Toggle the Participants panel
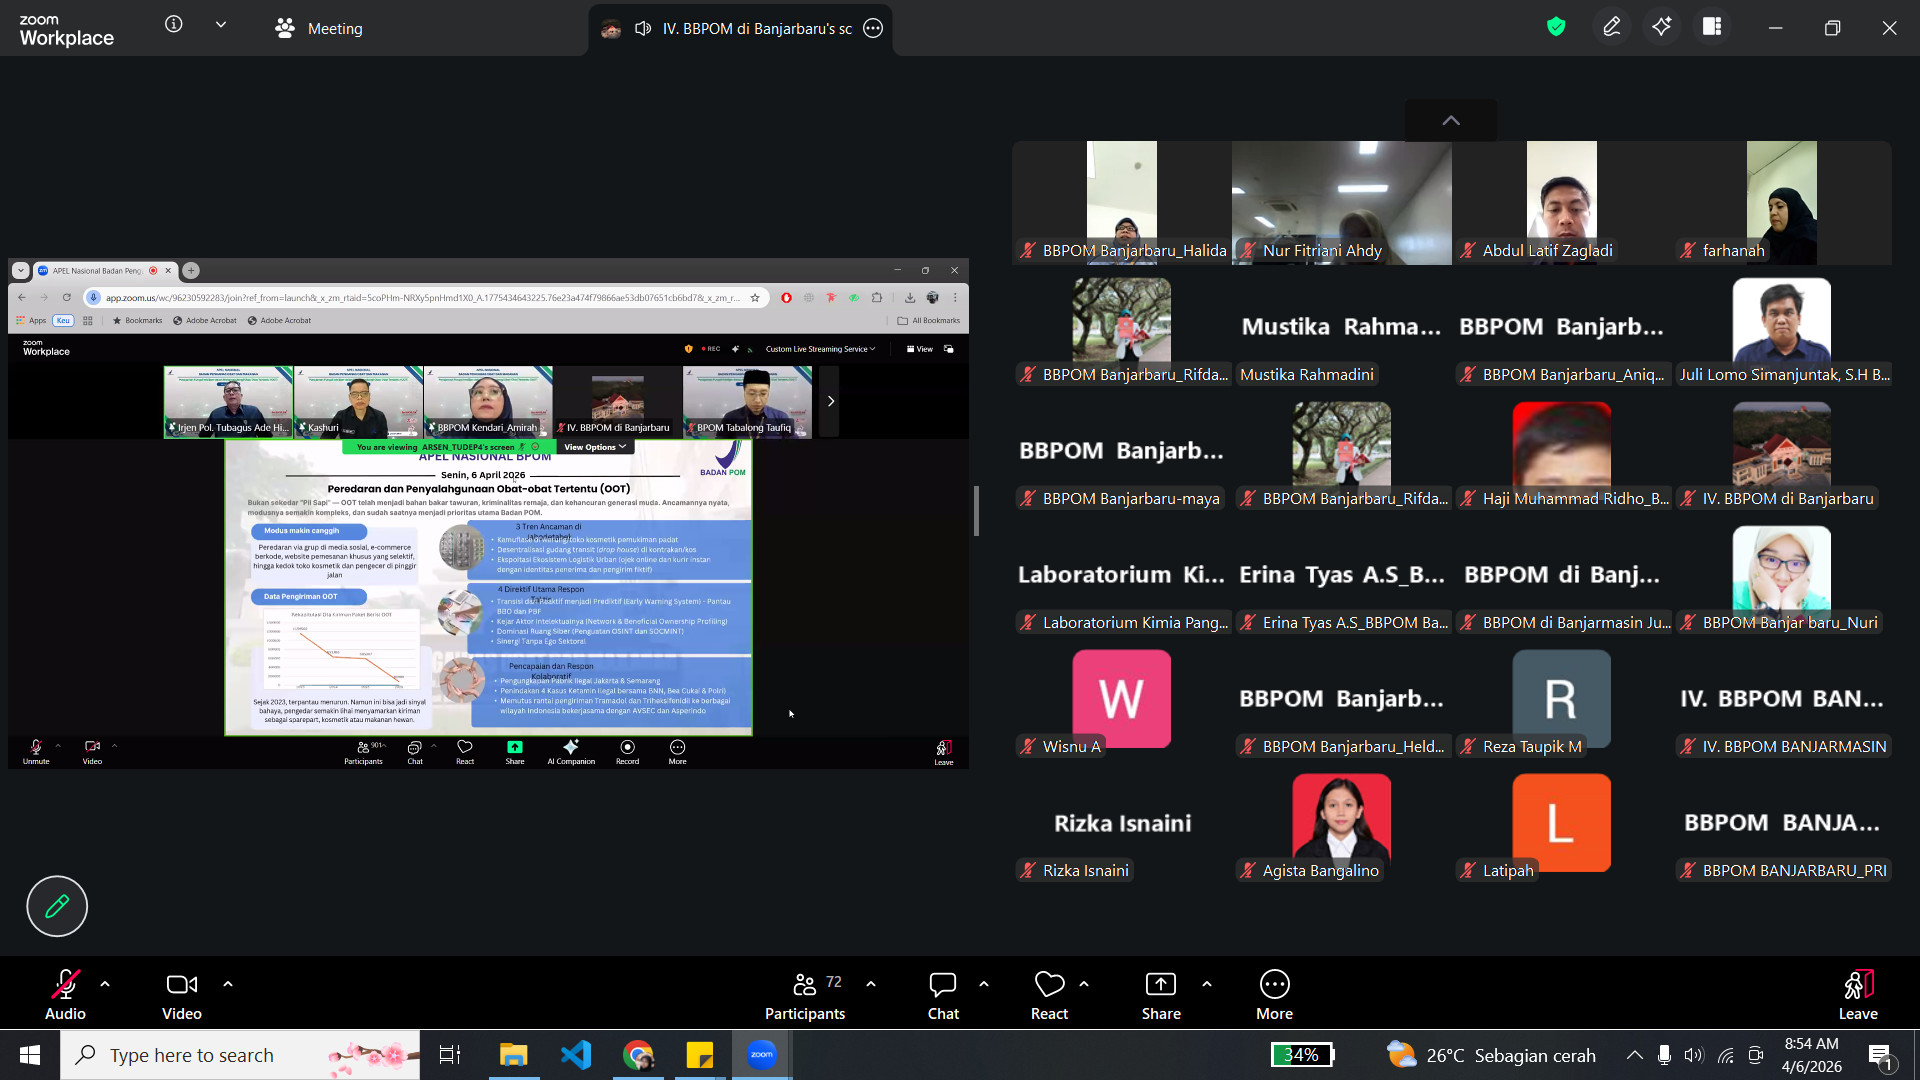1920x1080 pixels. click(806, 996)
